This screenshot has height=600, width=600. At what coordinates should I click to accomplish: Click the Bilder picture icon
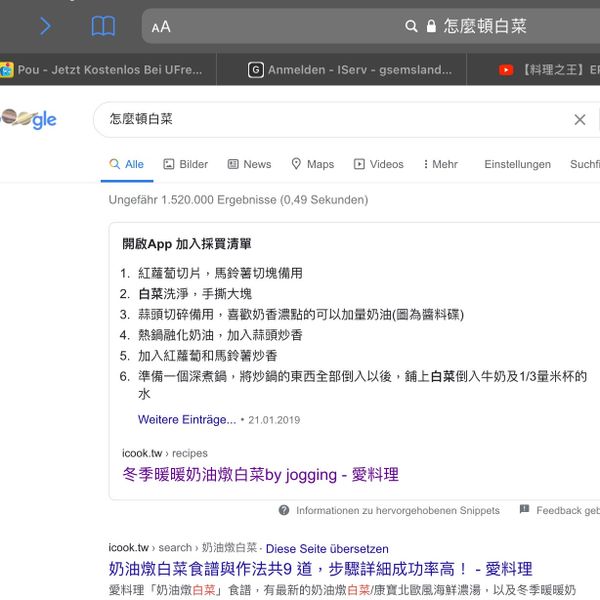169,164
